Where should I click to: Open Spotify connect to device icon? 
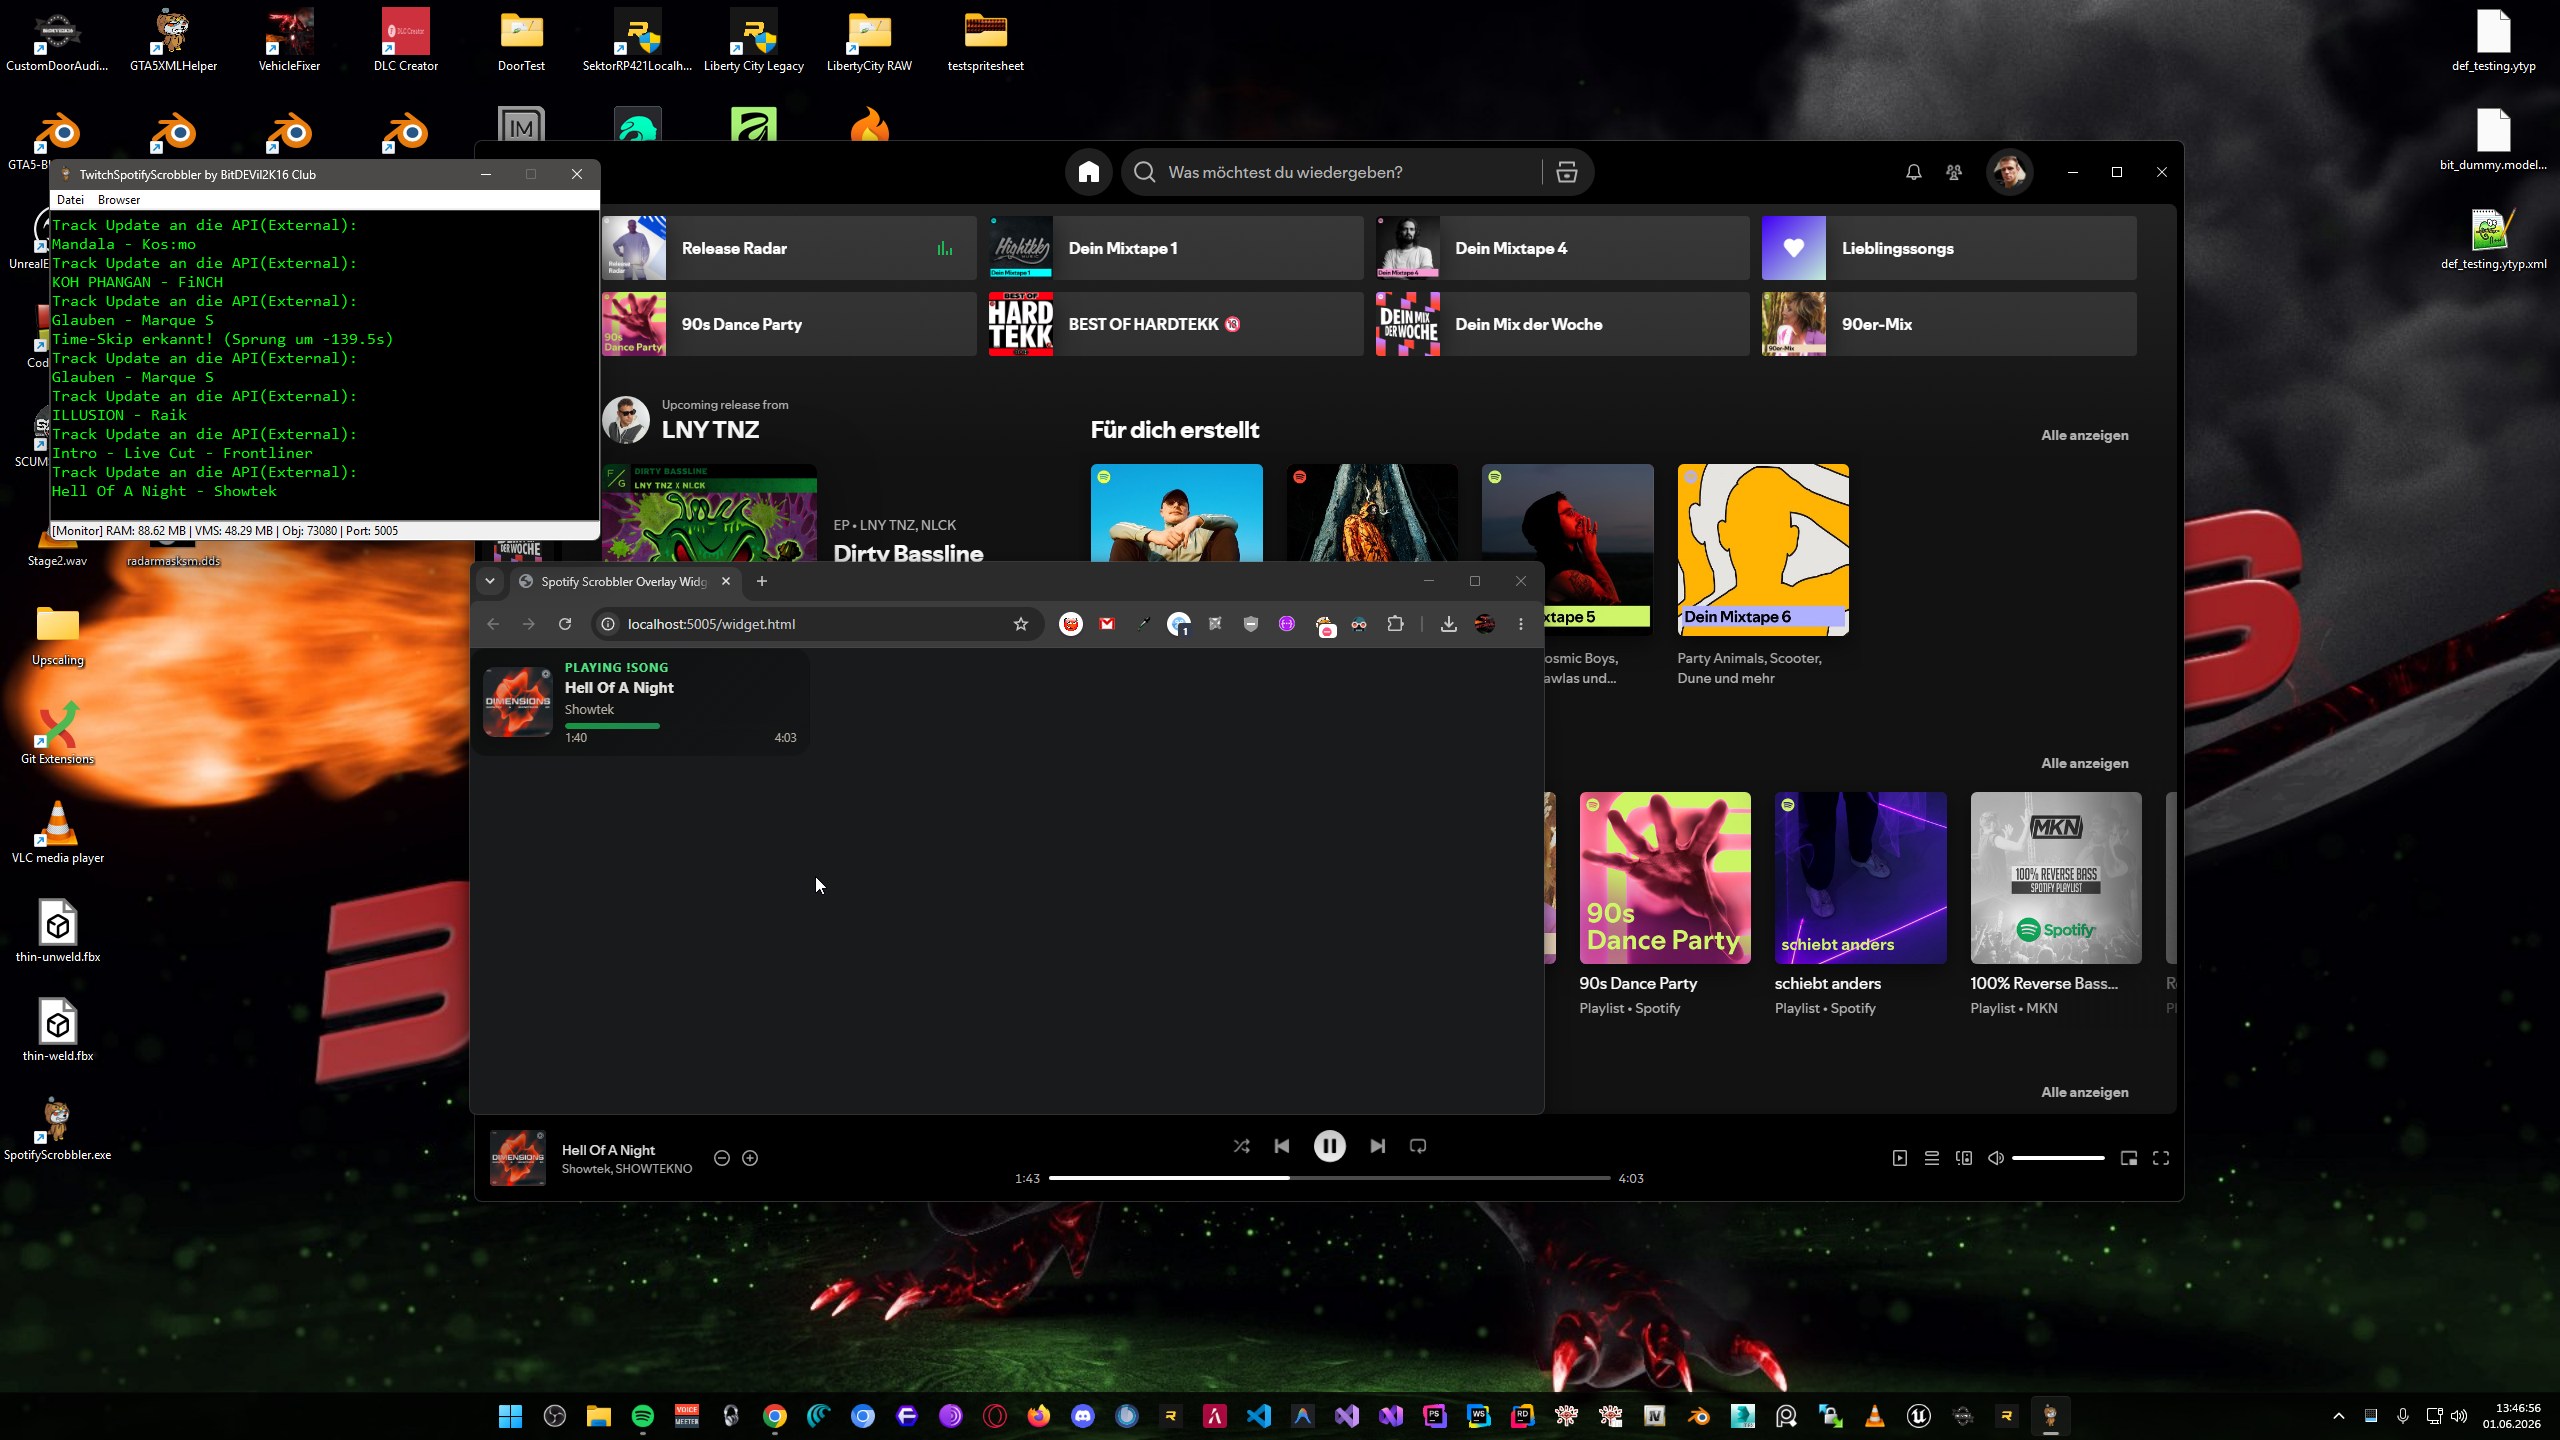coord(1963,1158)
